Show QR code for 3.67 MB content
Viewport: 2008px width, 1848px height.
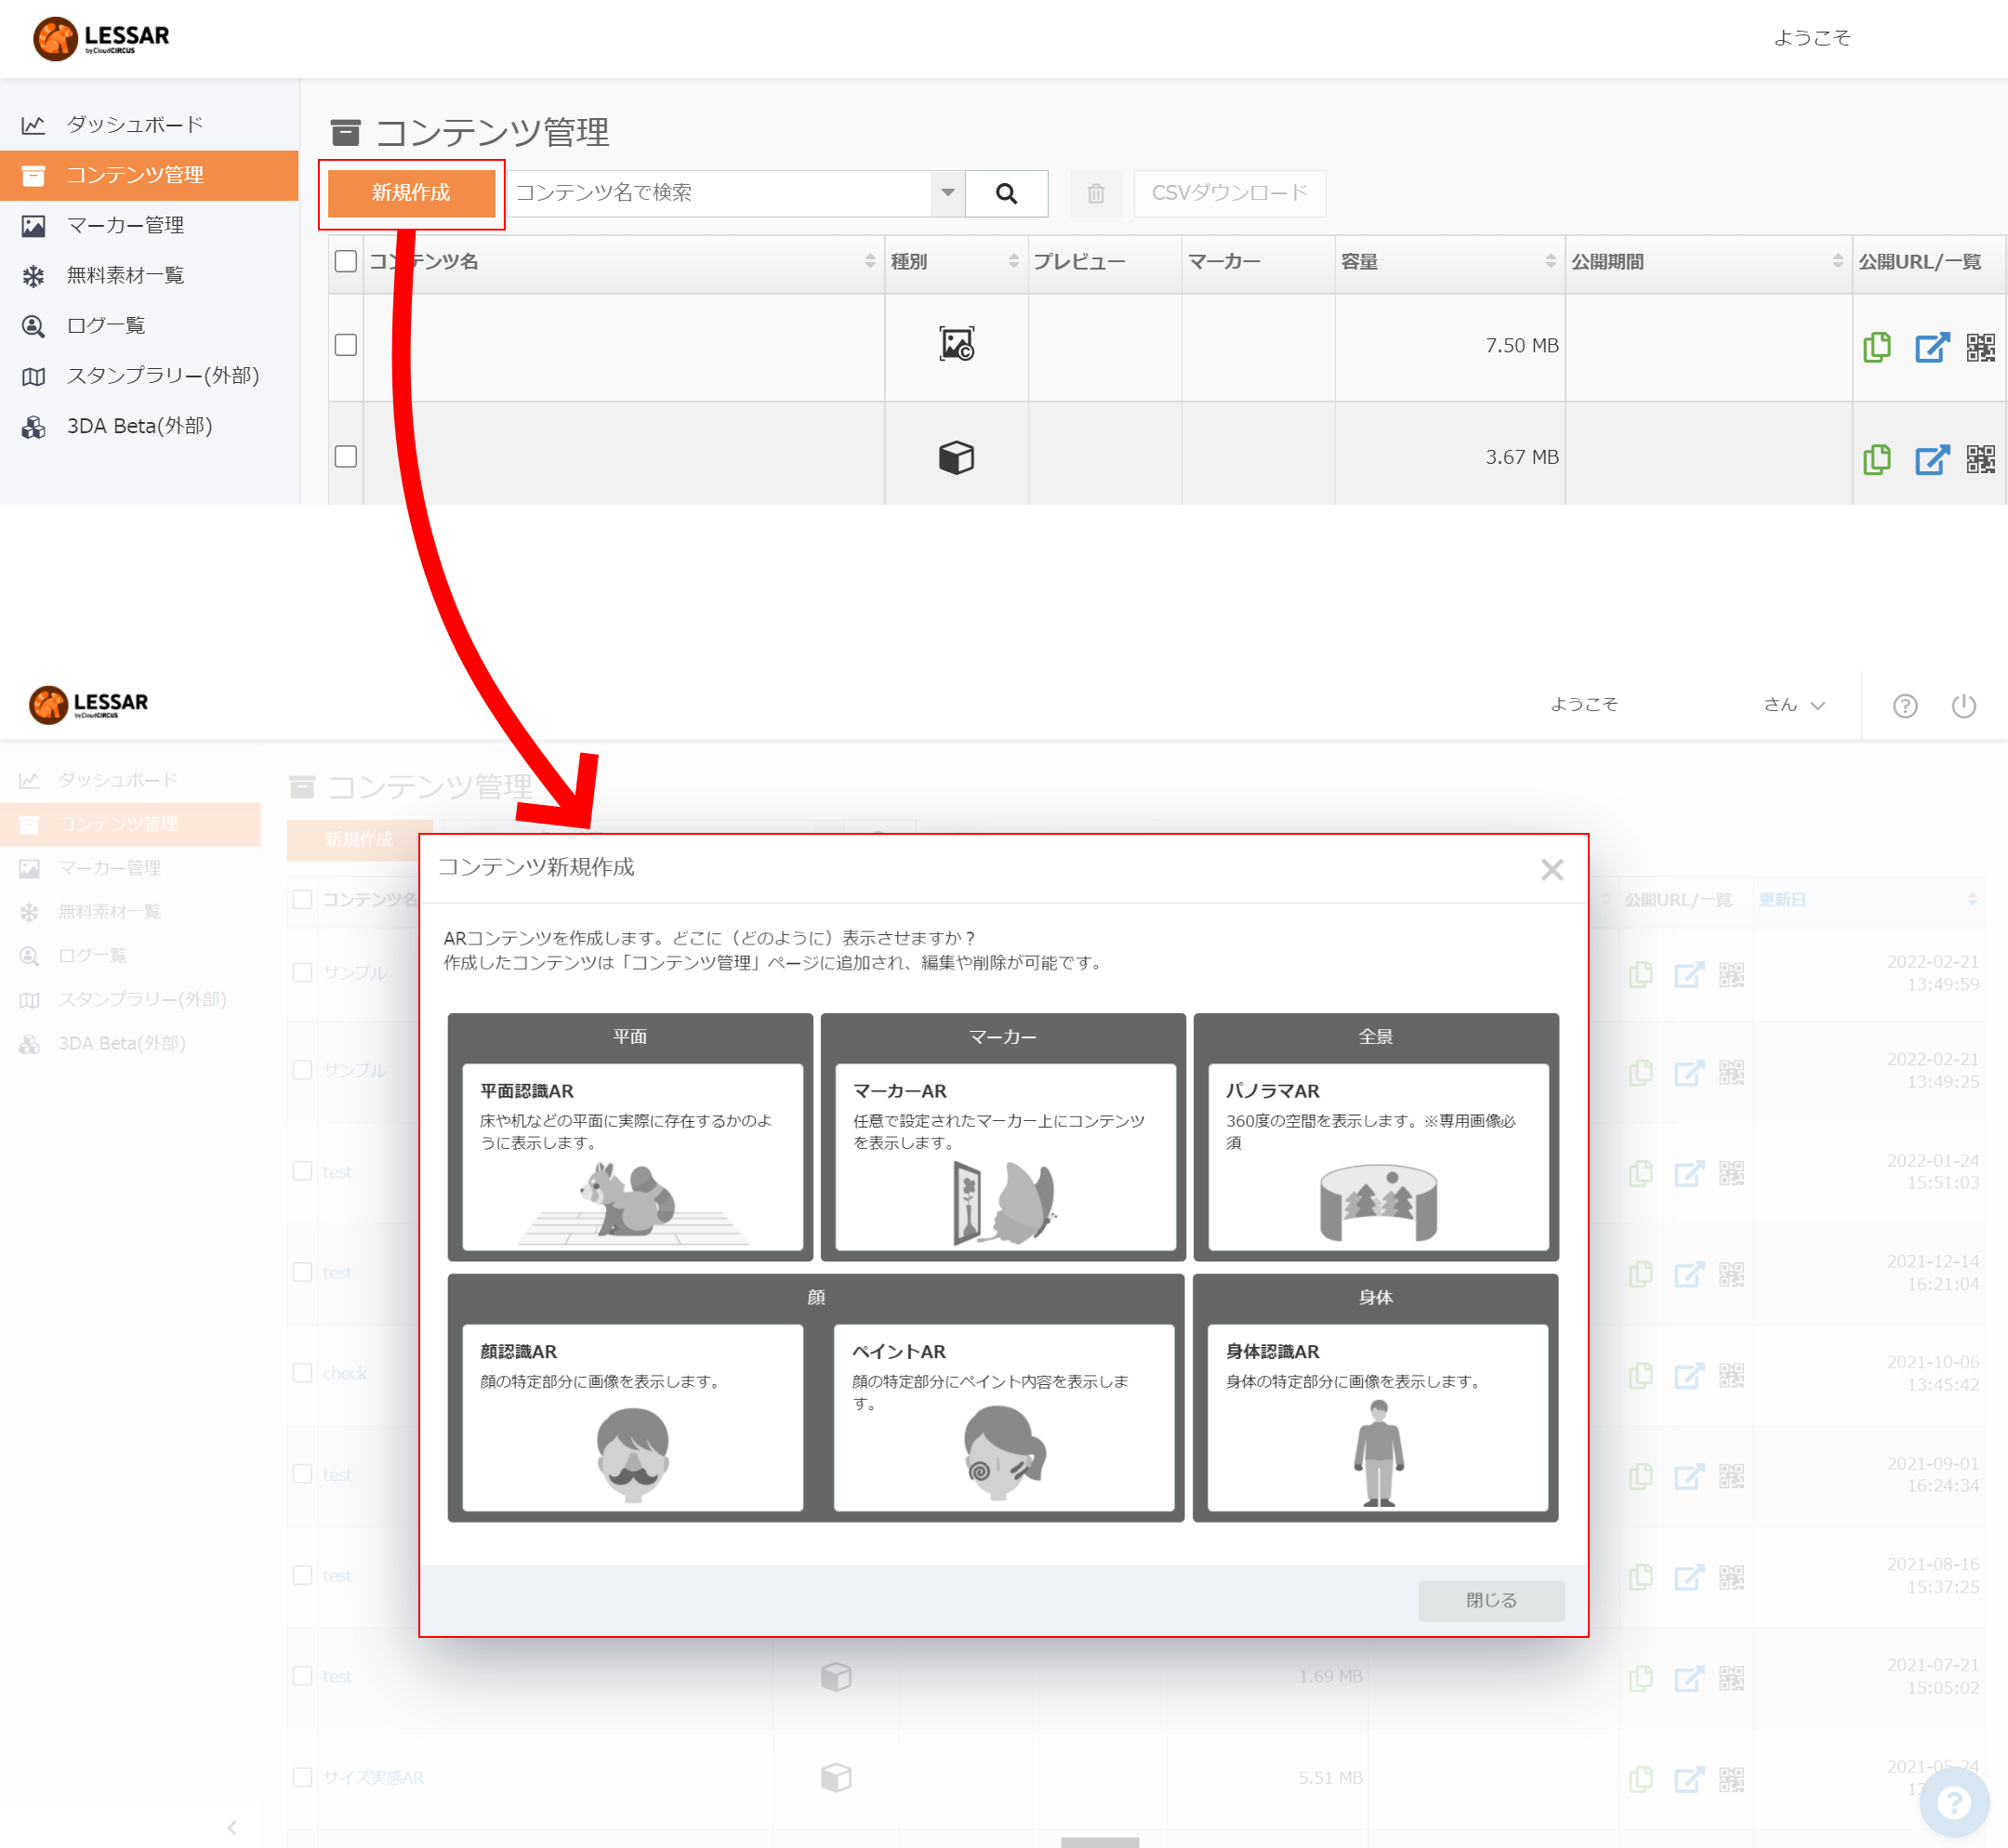(1980, 459)
